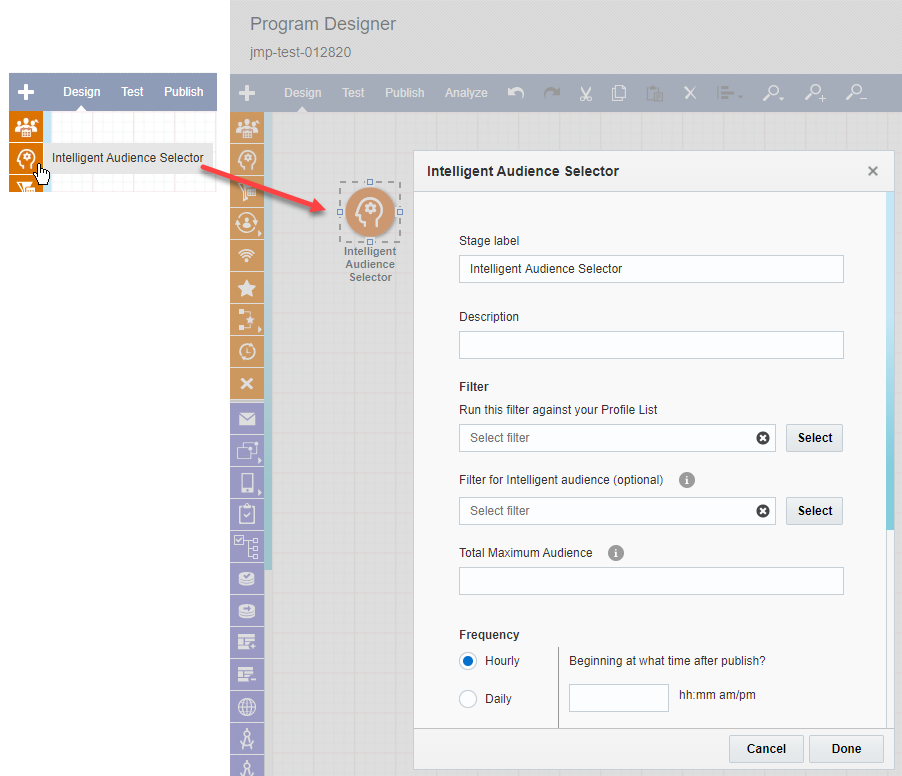Open the Publish tab in Program Designer
This screenshot has height=776, width=902.
click(x=405, y=93)
